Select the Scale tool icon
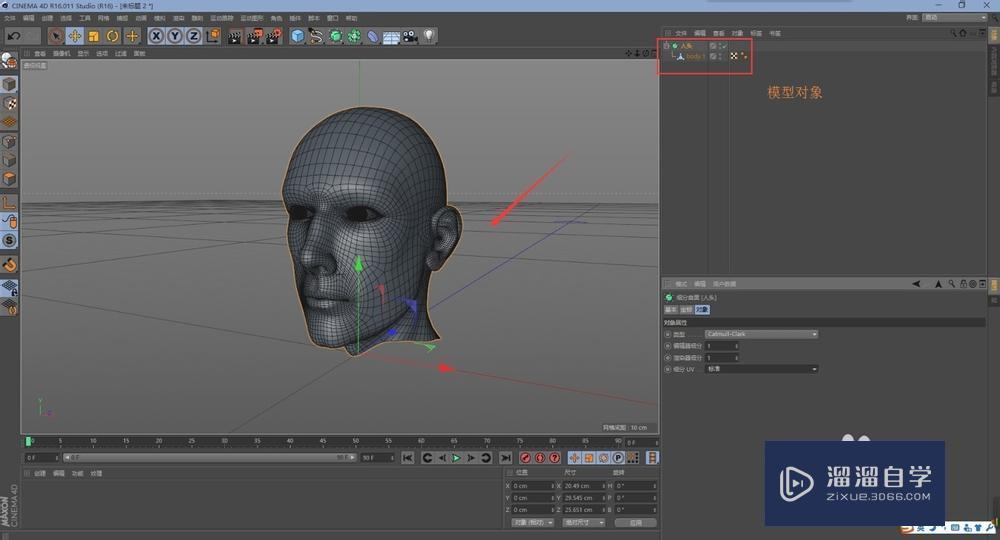The width and height of the screenshot is (1000, 540). click(x=94, y=36)
